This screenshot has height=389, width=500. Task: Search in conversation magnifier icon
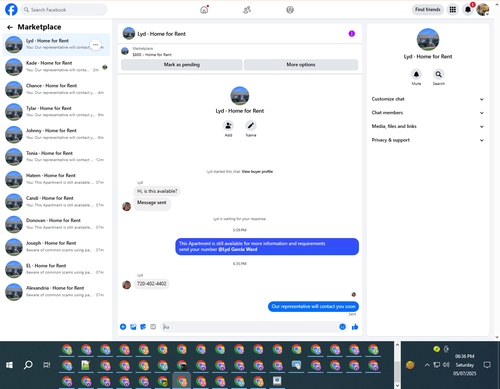(439, 74)
